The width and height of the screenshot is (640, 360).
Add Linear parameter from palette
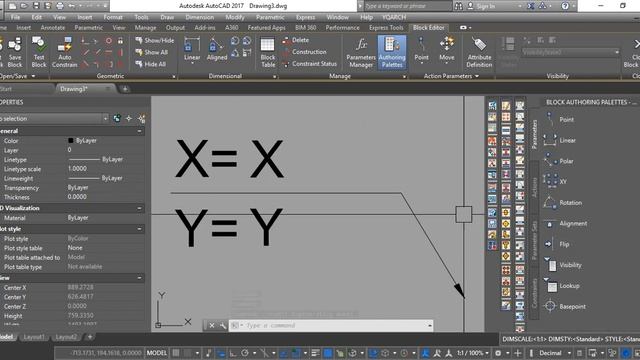(x=560, y=140)
